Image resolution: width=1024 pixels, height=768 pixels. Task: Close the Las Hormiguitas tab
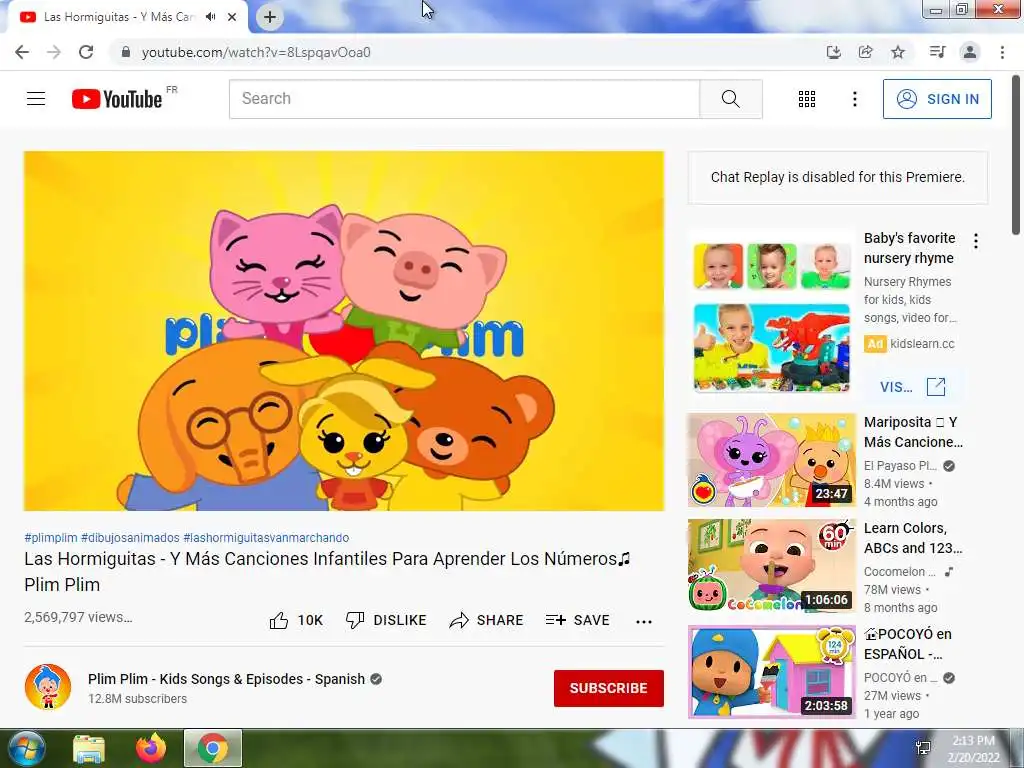232,17
